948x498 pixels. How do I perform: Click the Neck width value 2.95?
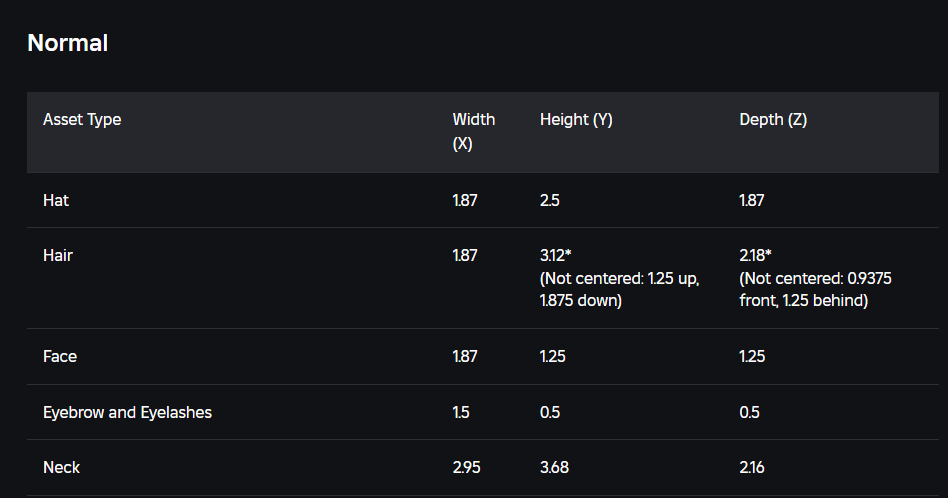pyautogui.click(x=465, y=467)
